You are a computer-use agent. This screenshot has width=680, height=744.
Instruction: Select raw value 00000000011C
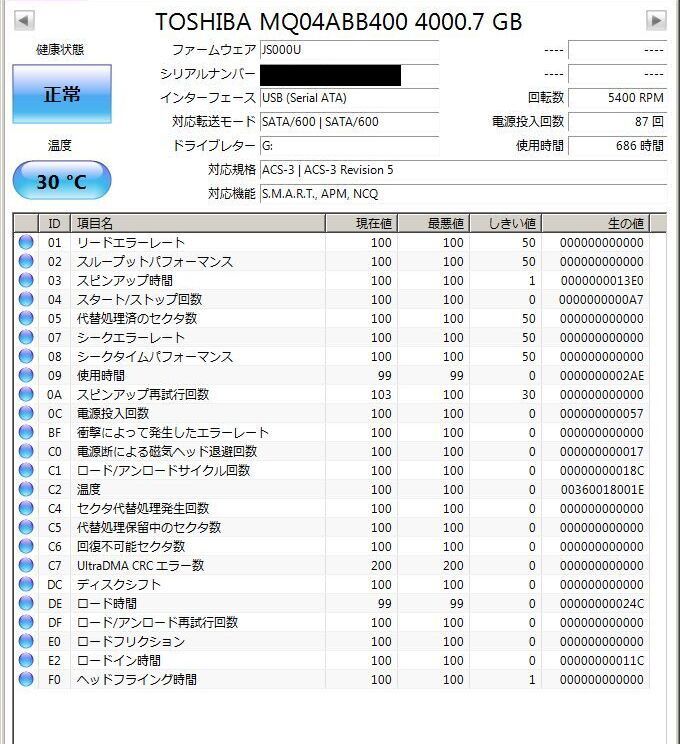[x=602, y=660]
